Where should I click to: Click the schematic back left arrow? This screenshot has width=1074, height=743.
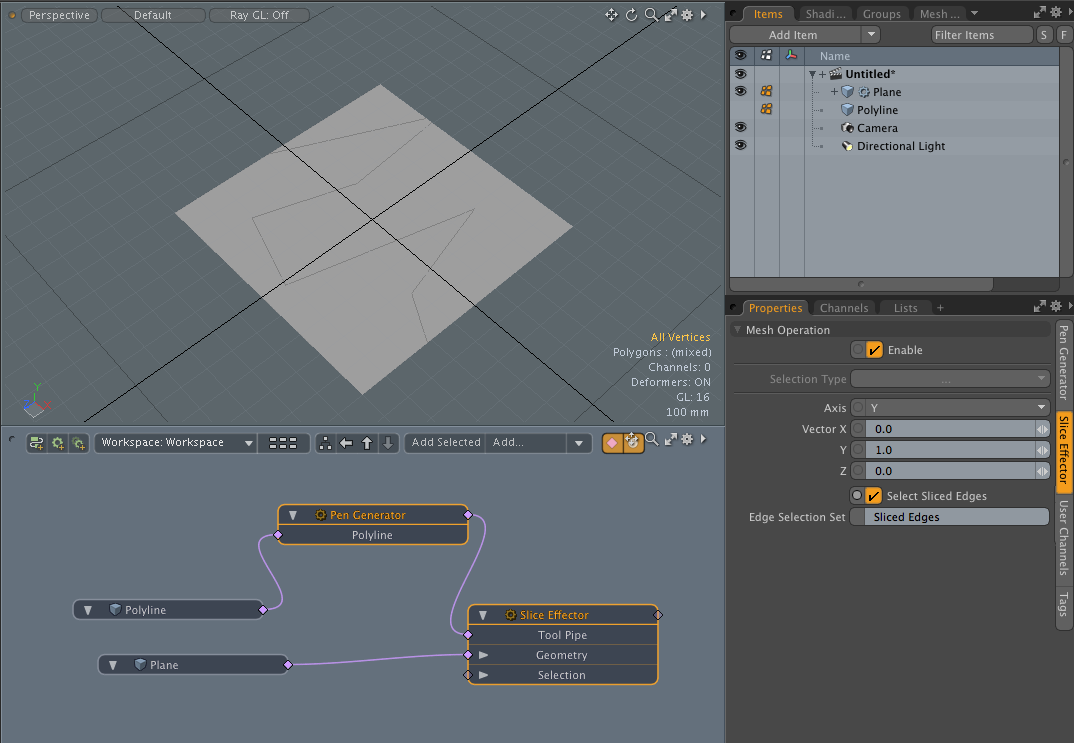tap(346, 443)
